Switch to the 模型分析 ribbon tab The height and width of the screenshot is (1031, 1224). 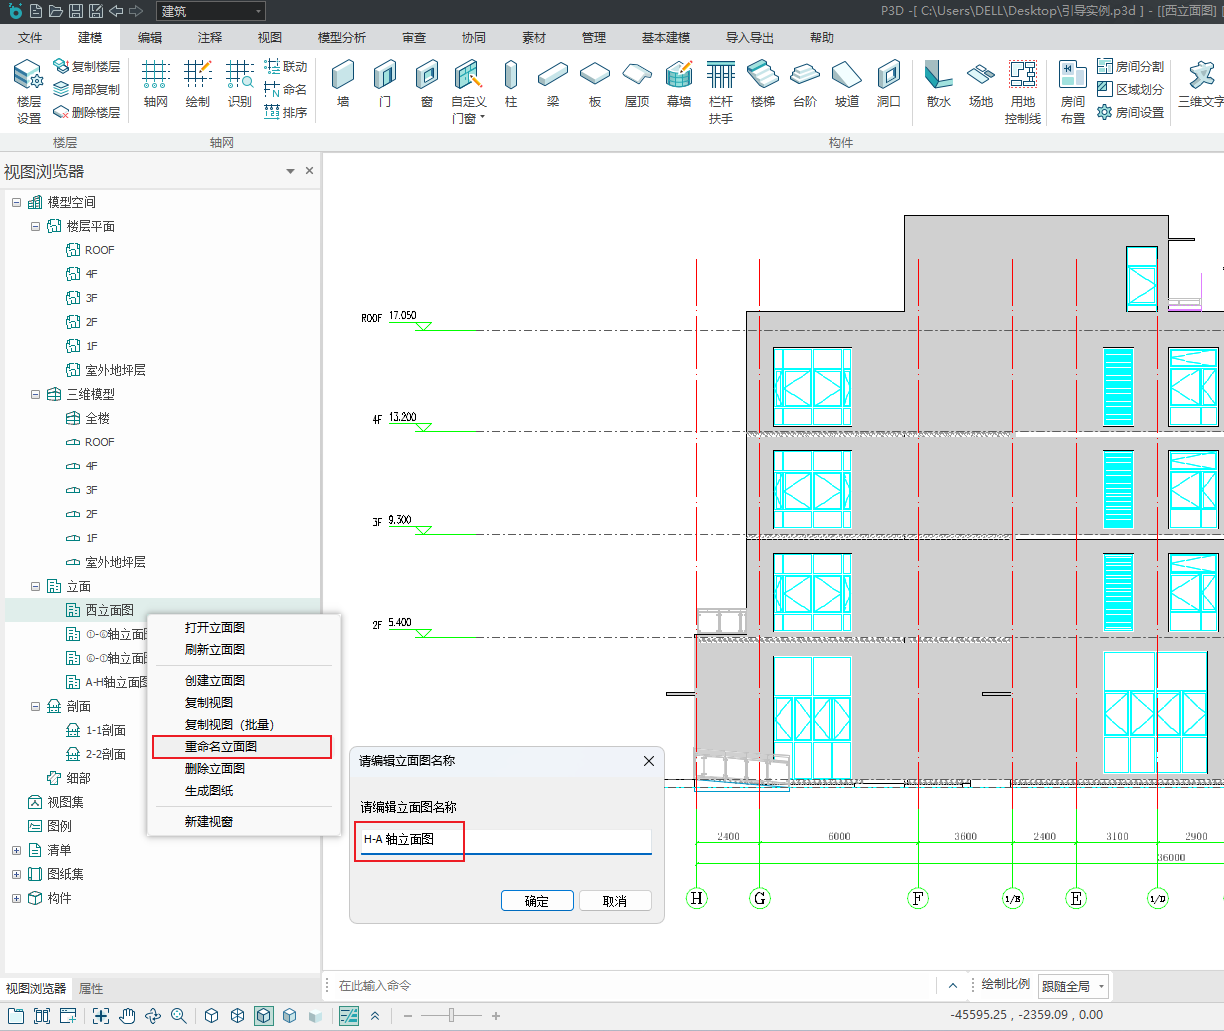coord(341,37)
